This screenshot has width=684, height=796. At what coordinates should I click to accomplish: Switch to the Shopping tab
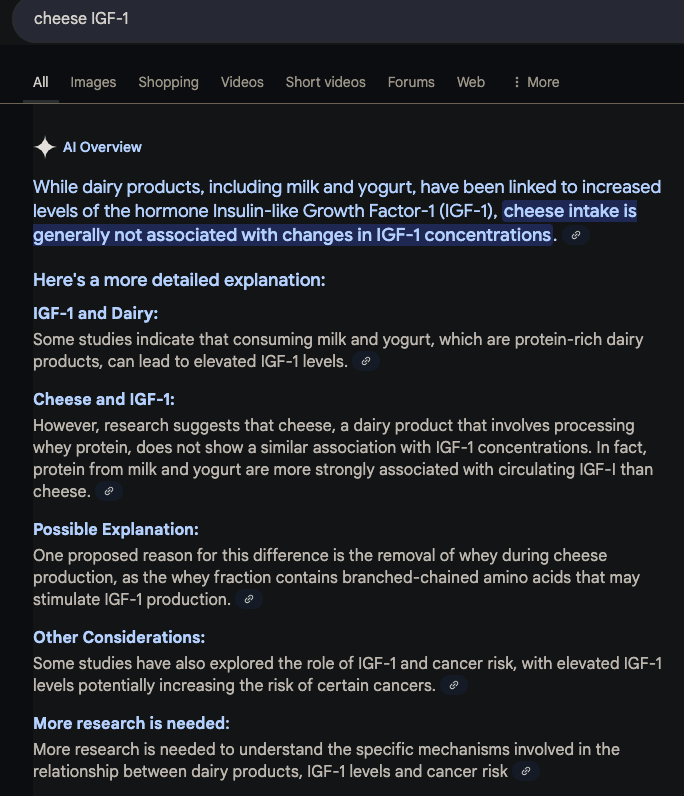168,82
